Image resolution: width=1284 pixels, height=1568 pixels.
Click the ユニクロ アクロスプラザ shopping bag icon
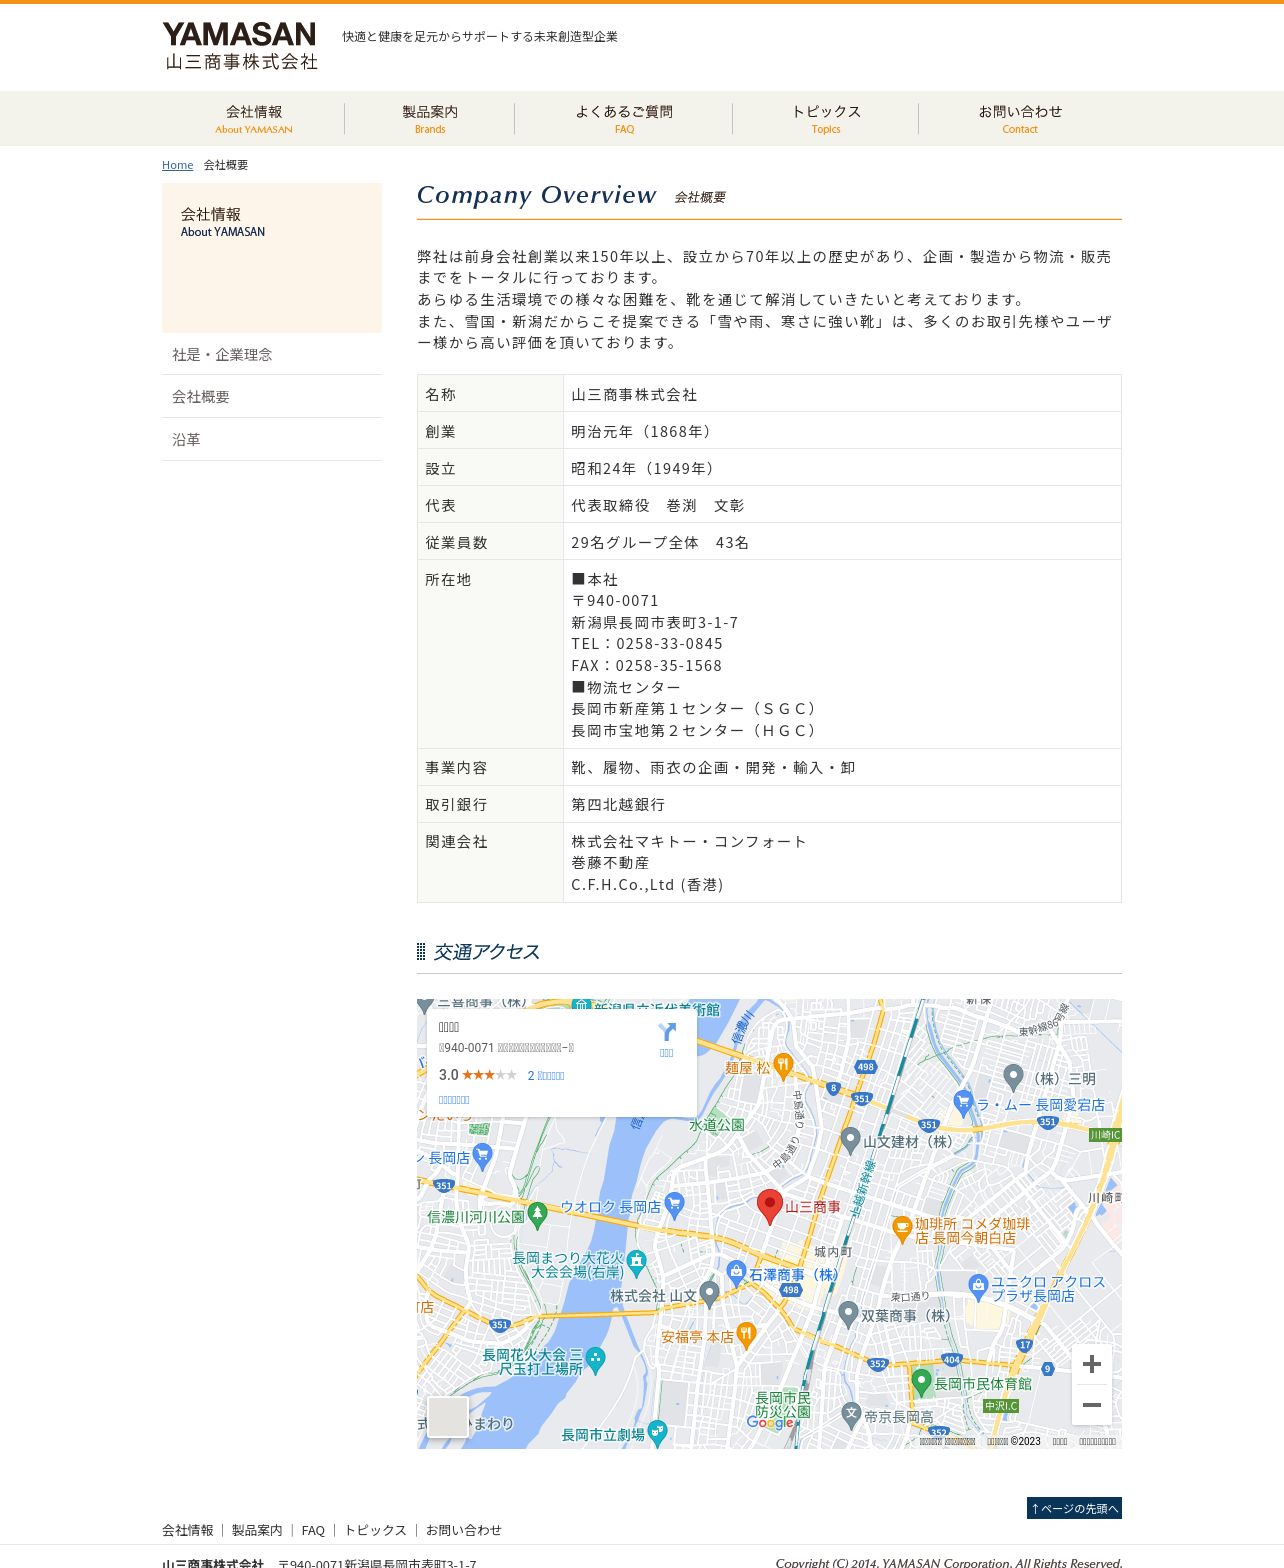point(978,1287)
